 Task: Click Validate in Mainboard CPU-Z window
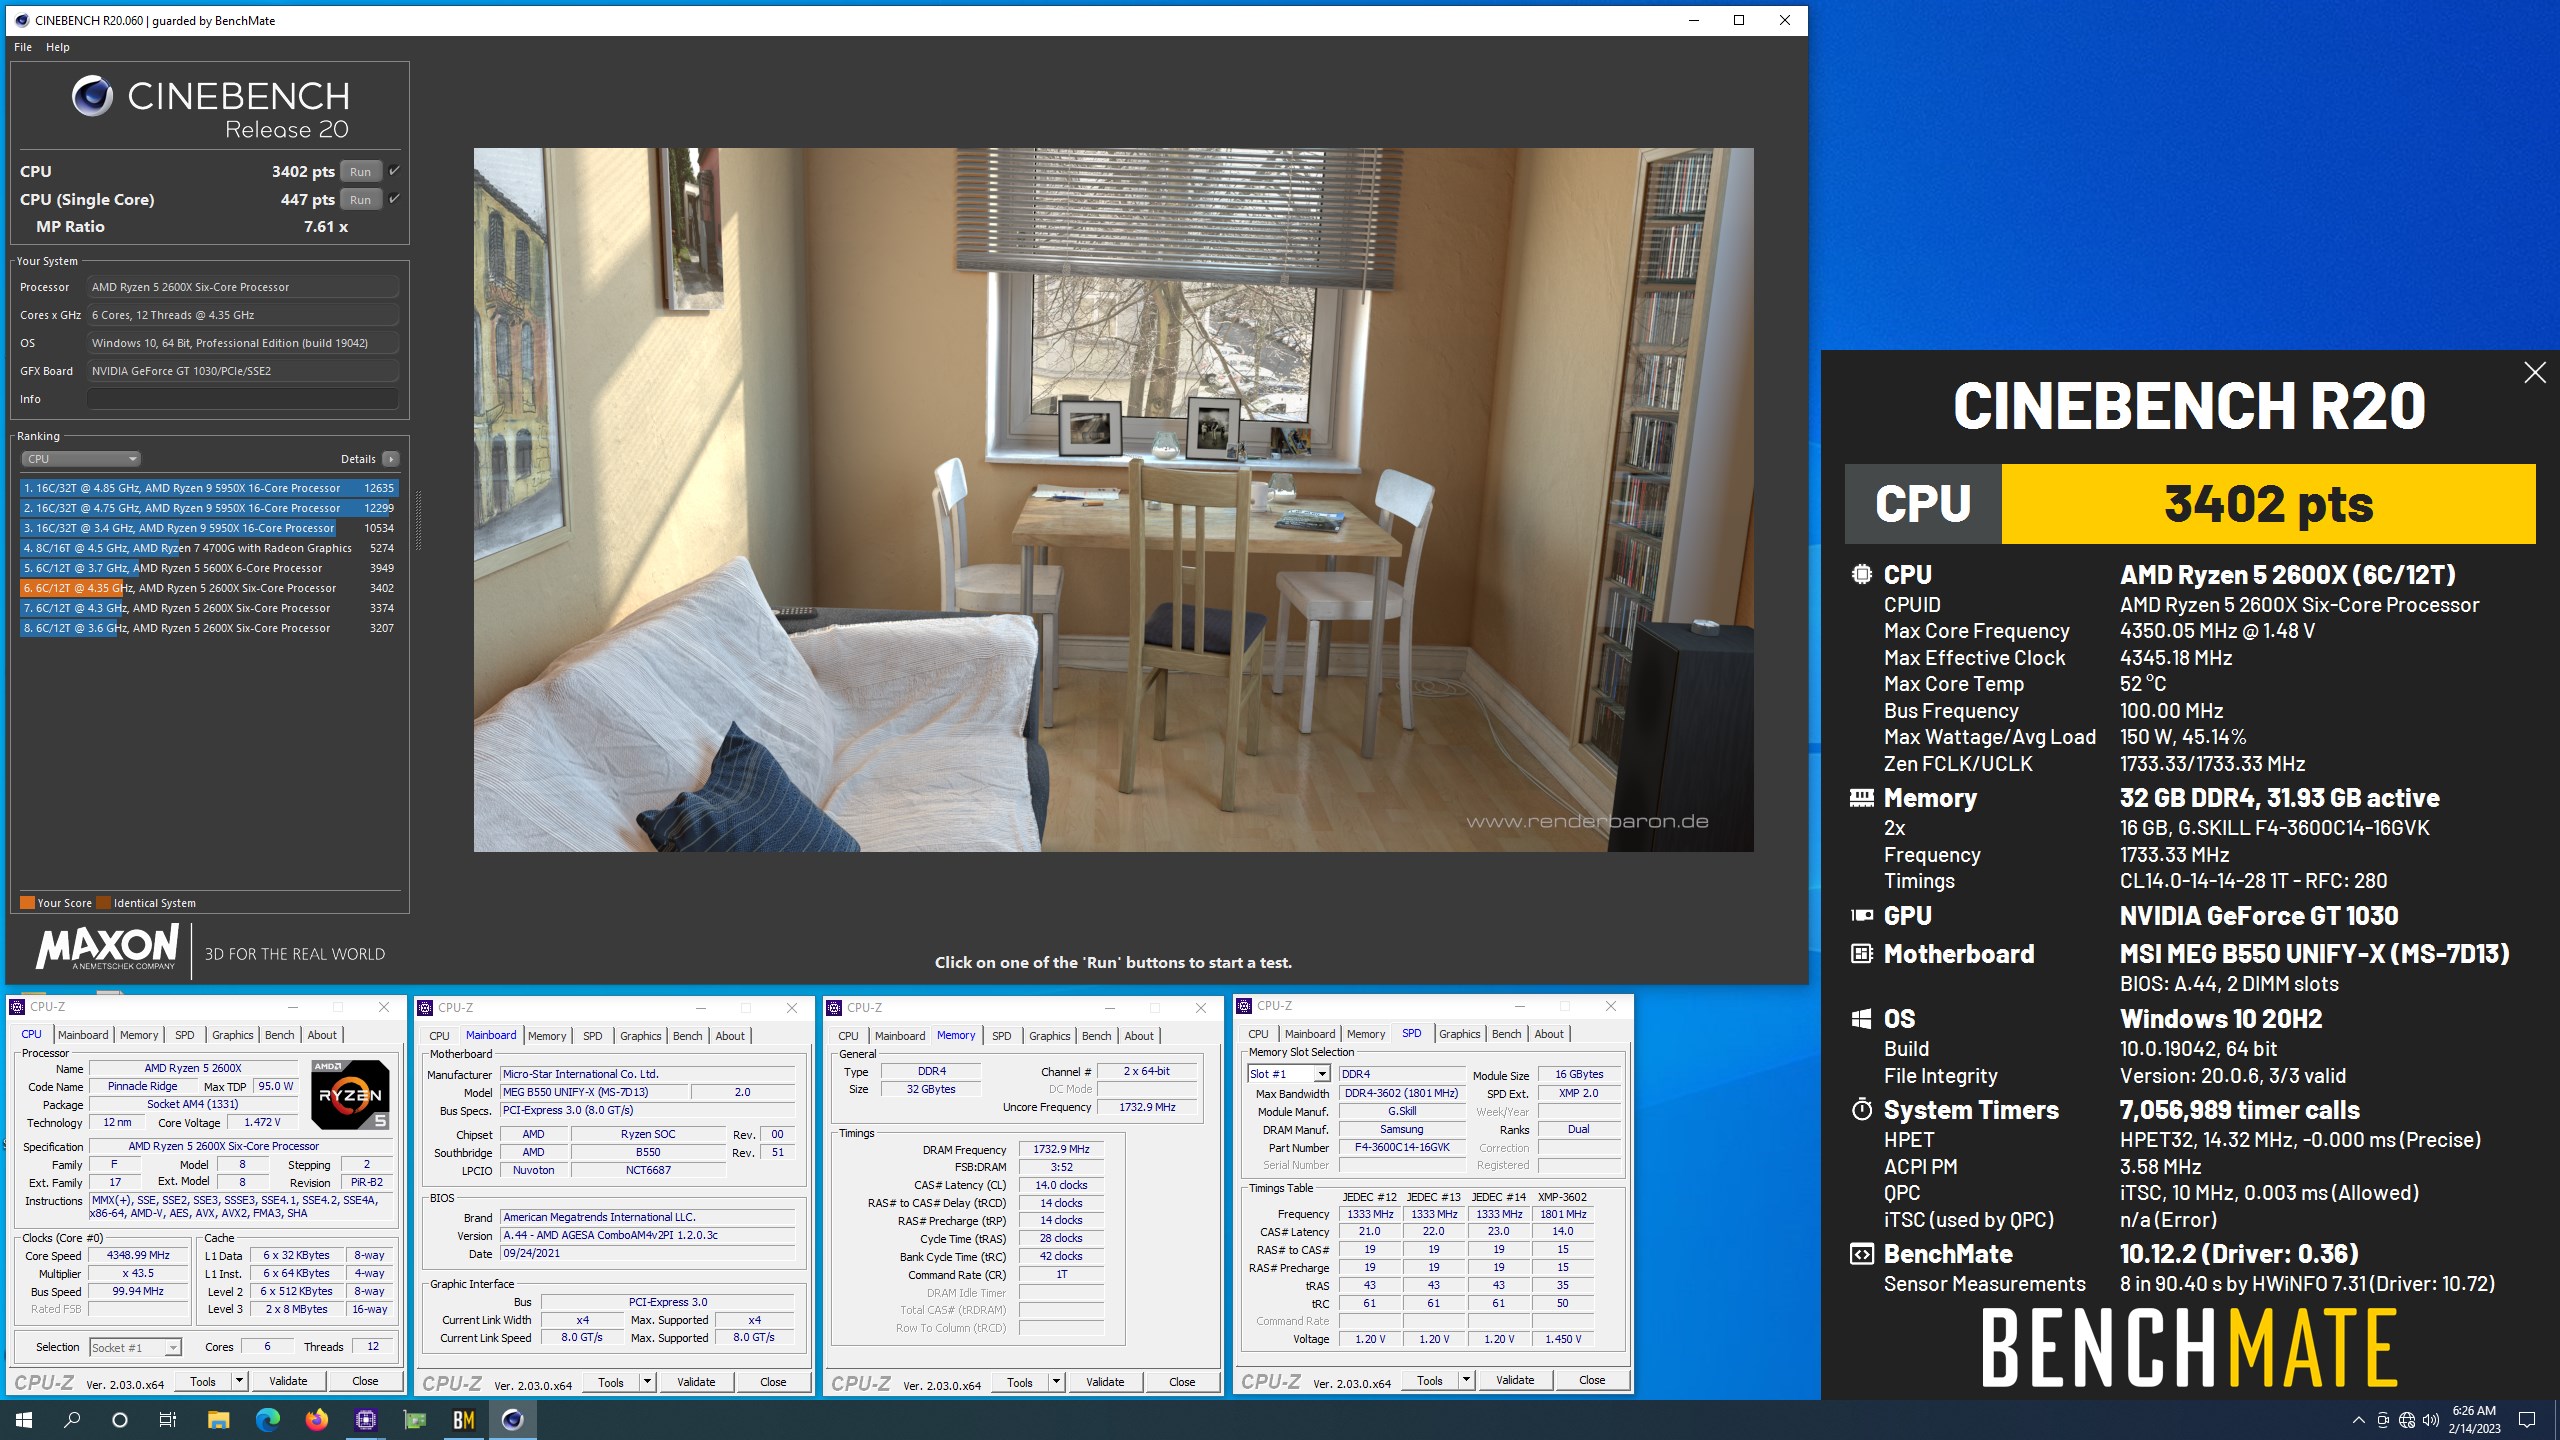(x=696, y=1382)
